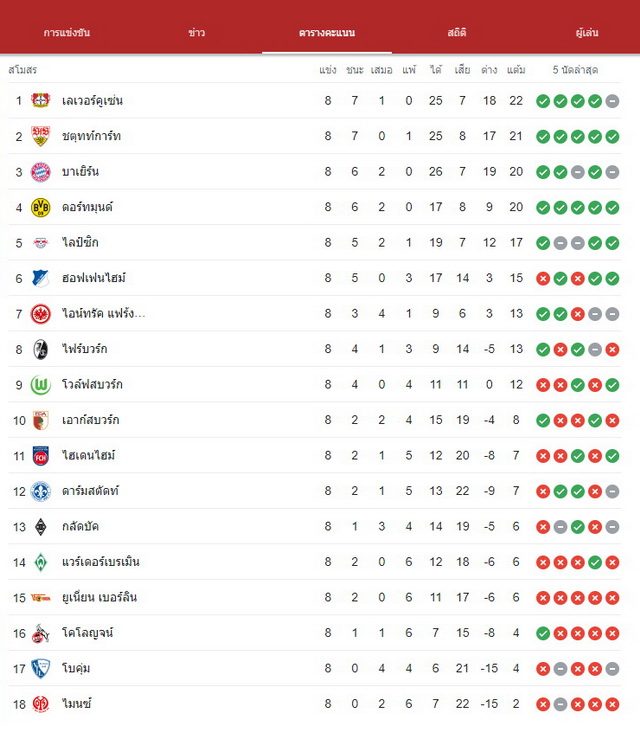Go to the ผู้เล่น tab
This screenshot has height=733, width=640.
tap(587, 33)
